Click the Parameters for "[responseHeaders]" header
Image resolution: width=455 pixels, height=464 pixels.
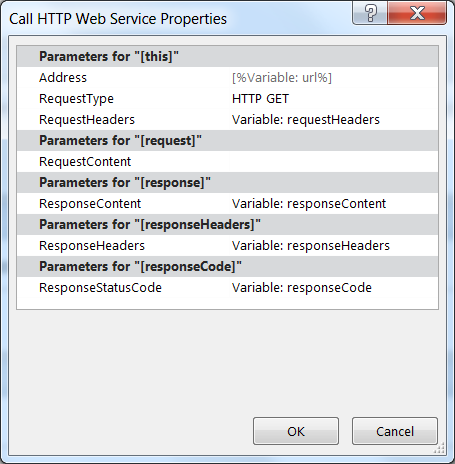227,224
